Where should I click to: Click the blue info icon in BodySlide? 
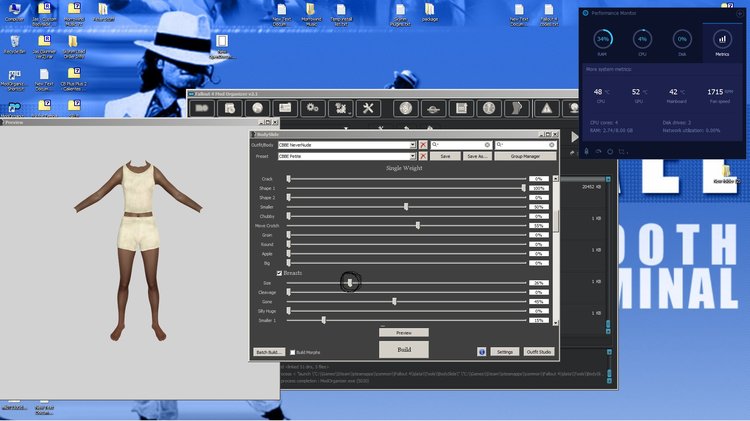[482, 352]
